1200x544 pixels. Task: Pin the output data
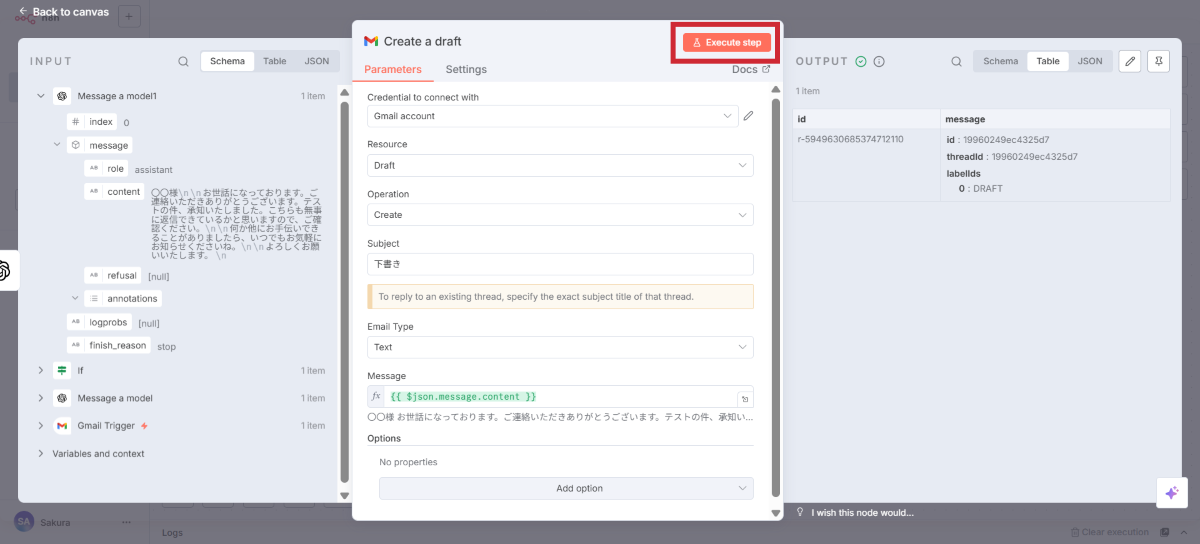1157,61
